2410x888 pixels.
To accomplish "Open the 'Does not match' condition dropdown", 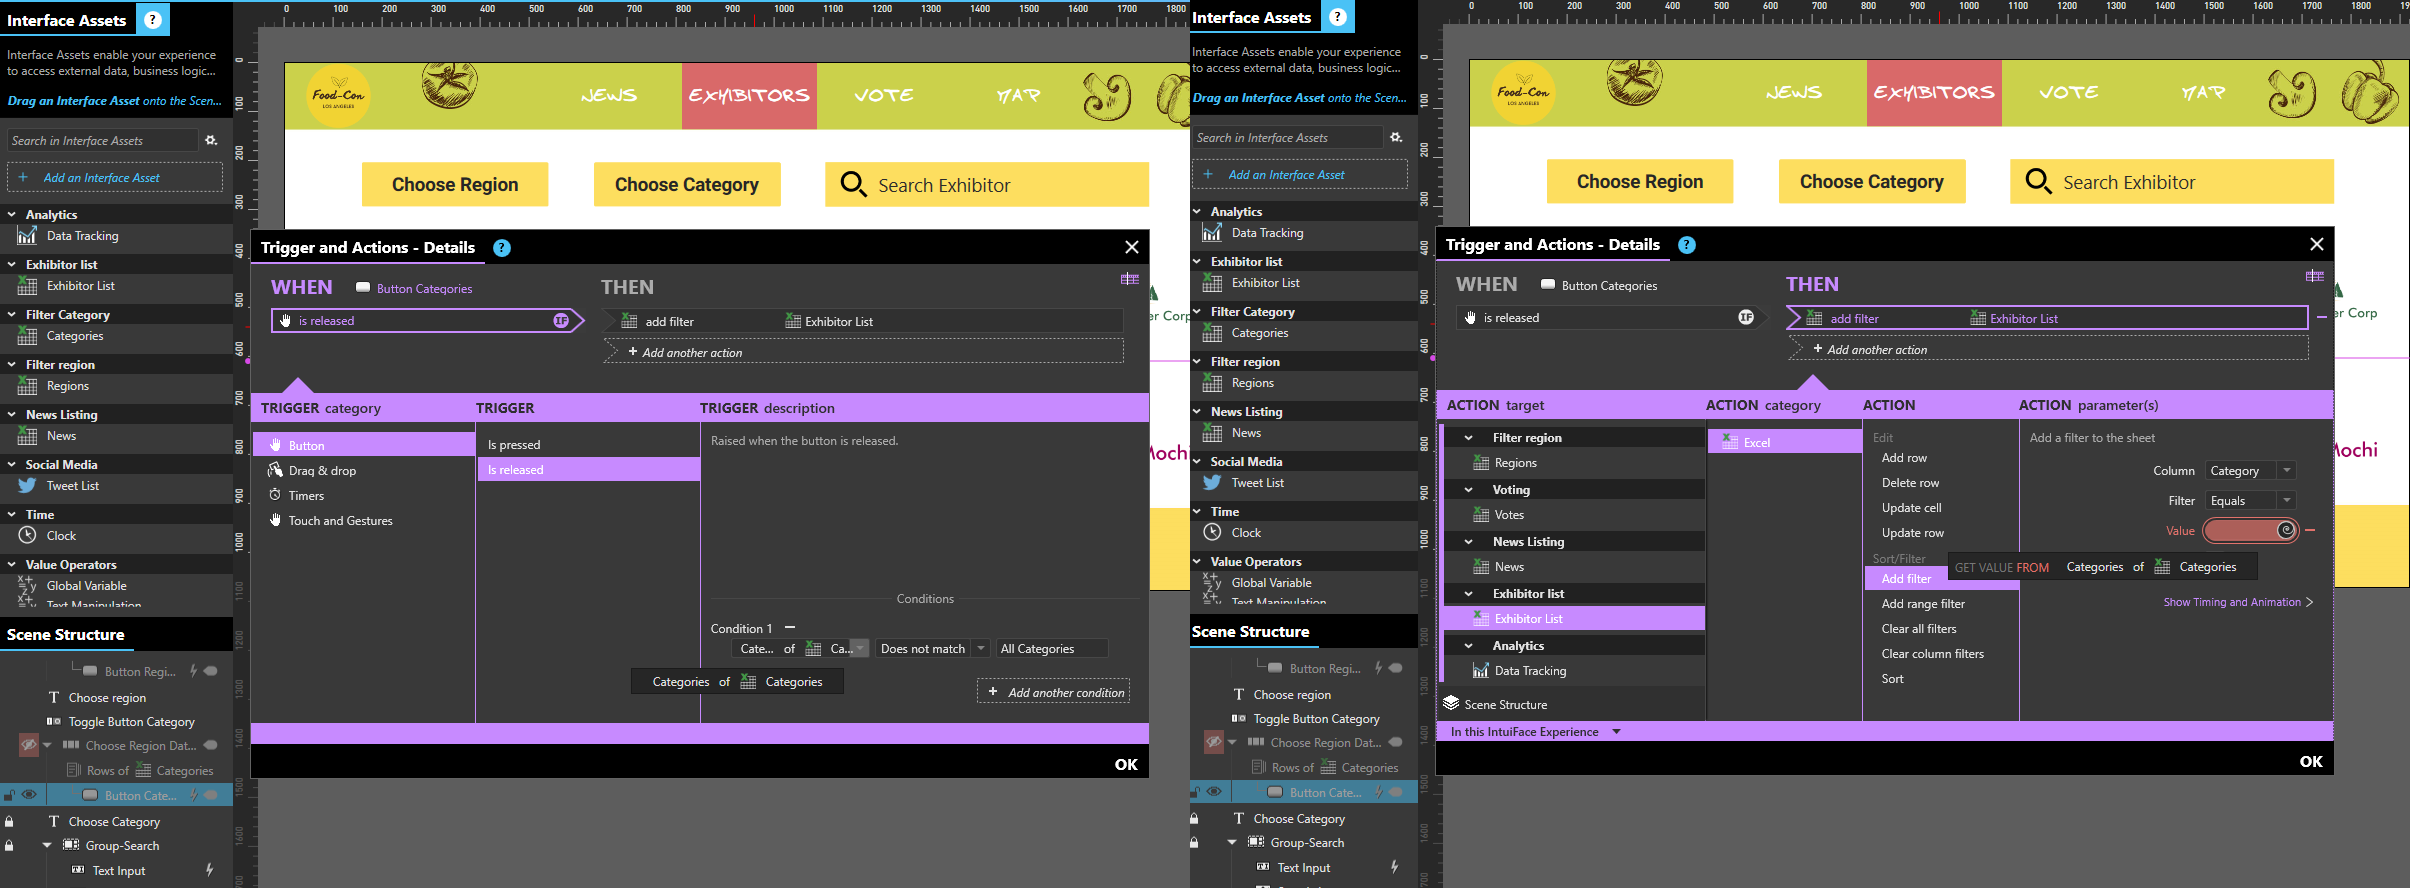I will point(933,649).
